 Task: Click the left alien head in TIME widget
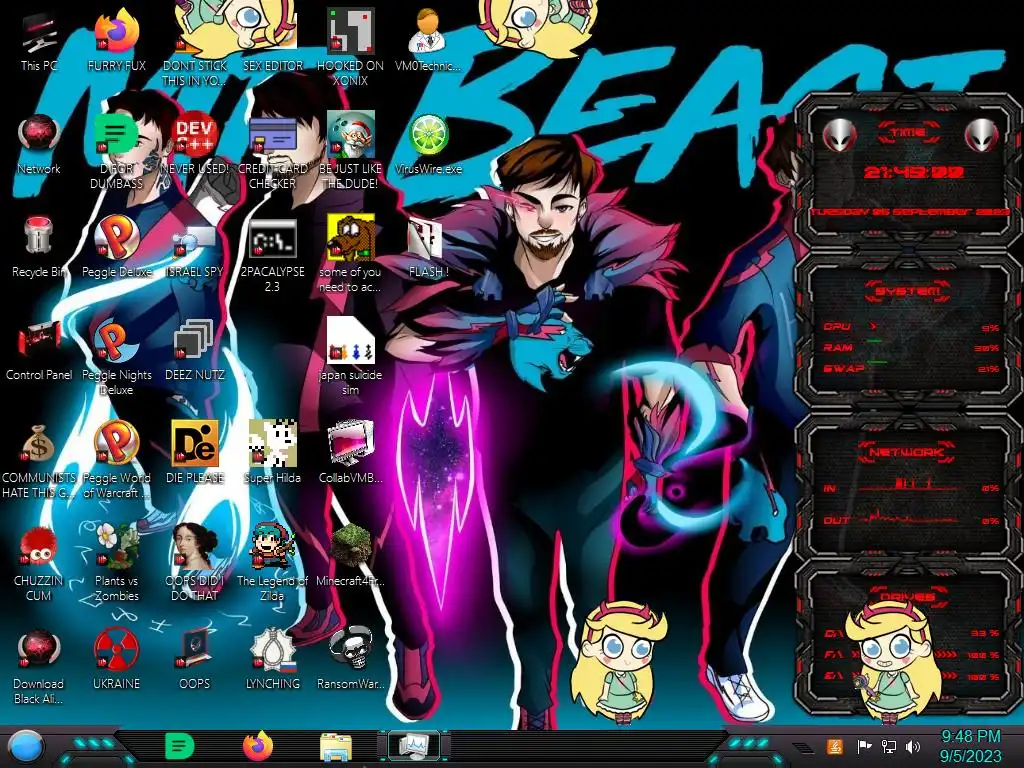click(x=839, y=136)
